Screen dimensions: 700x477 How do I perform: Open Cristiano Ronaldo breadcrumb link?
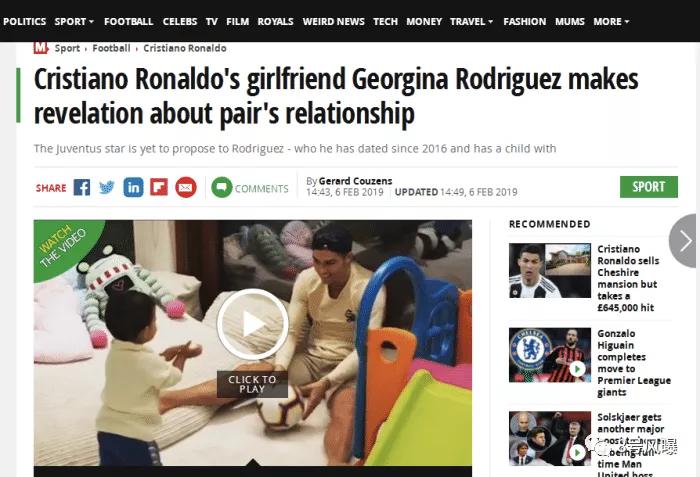(185, 48)
